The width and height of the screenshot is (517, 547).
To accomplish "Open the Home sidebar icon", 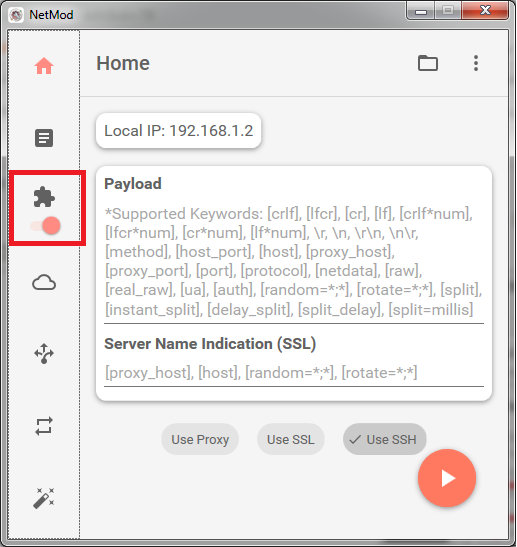I will (44, 66).
